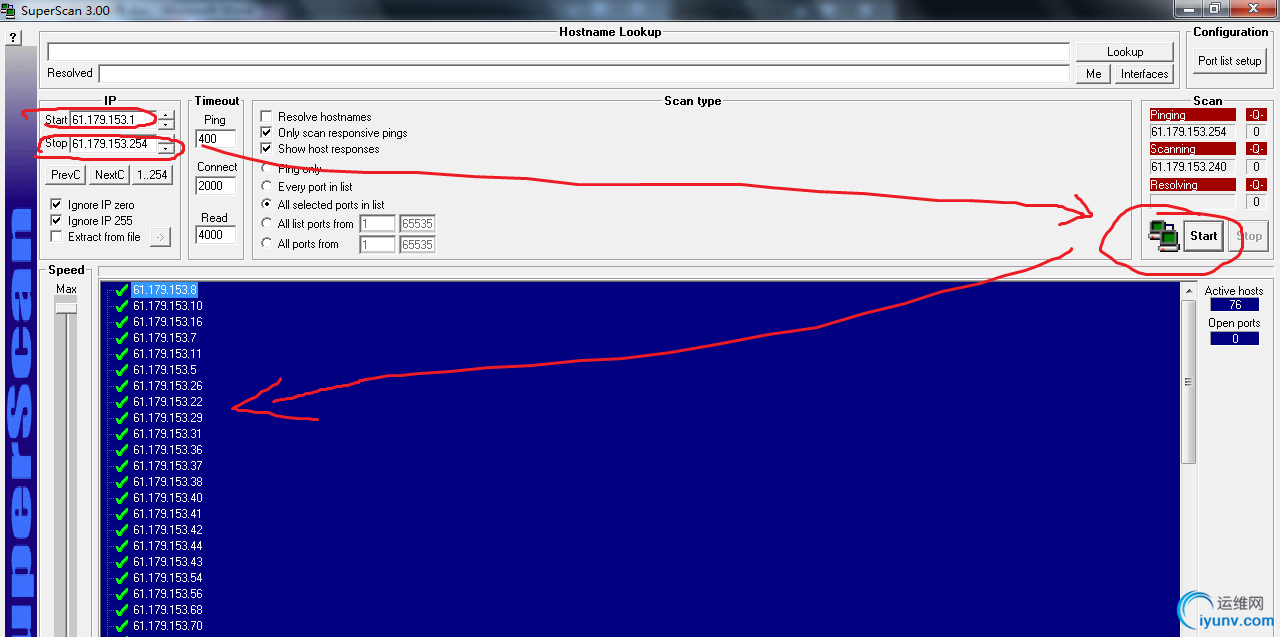Click the green check icon for 61.179.153.68

pos(122,610)
